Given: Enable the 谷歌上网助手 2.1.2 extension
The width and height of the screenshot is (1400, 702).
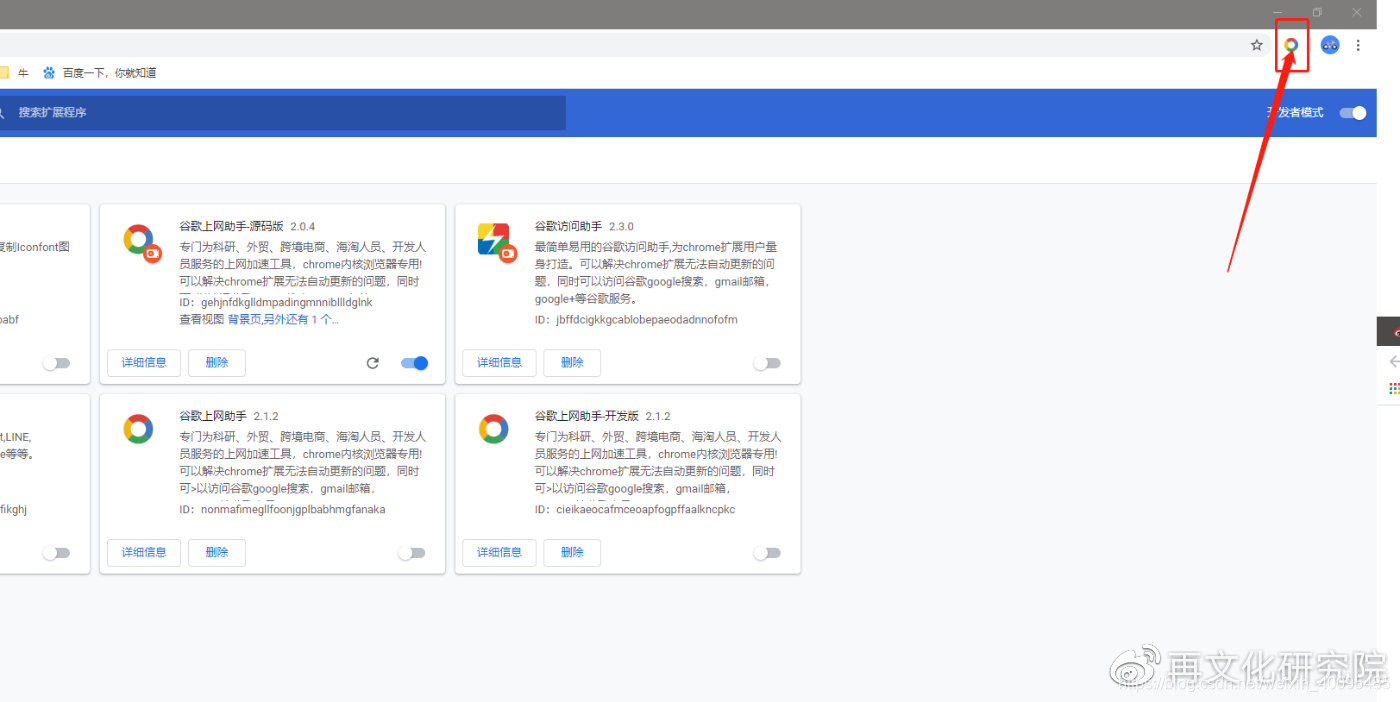Looking at the screenshot, I should pos(411,553).
